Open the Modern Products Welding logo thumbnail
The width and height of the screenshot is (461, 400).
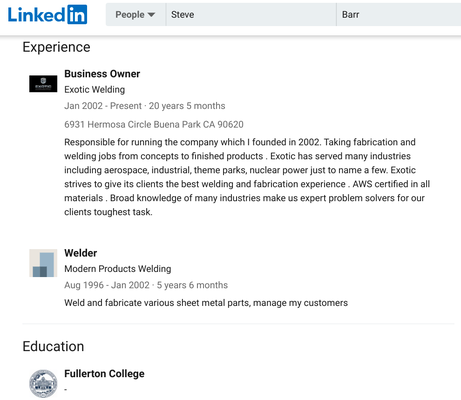coord(43,263)
